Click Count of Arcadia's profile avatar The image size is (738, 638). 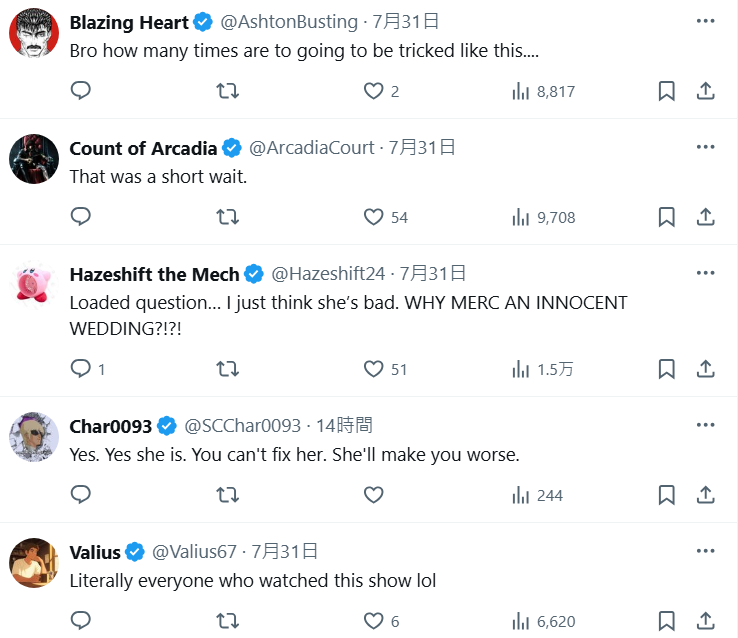pos(34,159)
